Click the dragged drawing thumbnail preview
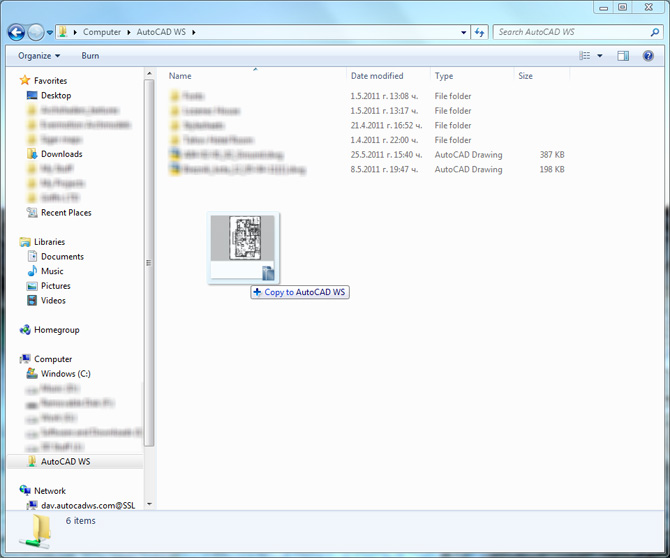 coord(243,248)
